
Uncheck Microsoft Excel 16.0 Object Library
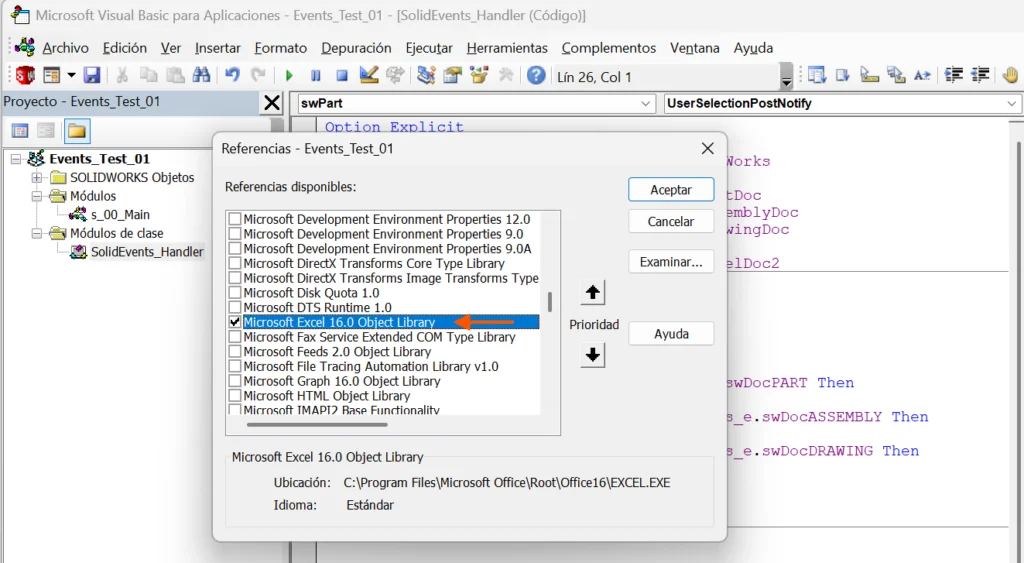[x=235, y=322]
